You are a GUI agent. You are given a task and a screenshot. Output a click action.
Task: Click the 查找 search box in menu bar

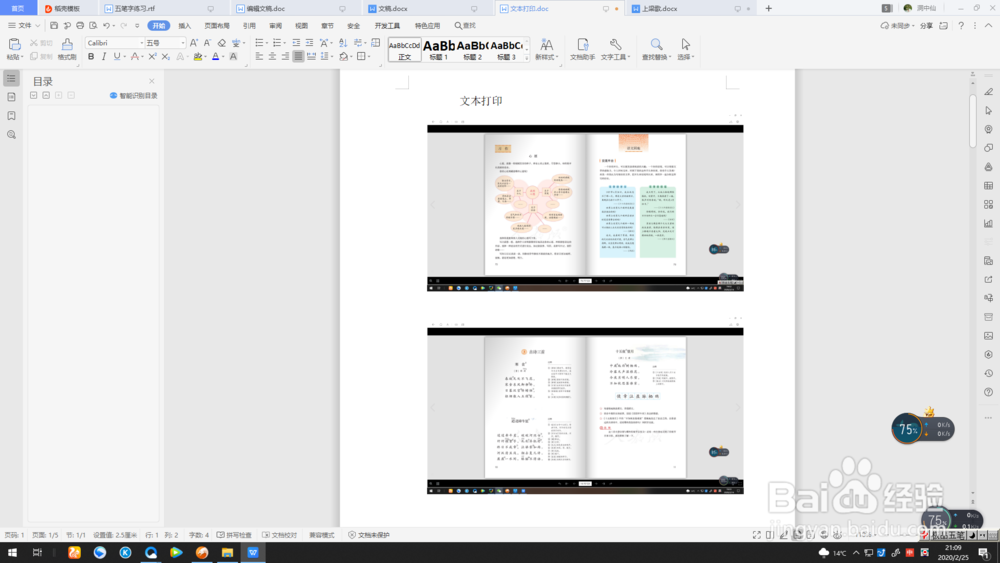tap(465, 26)
